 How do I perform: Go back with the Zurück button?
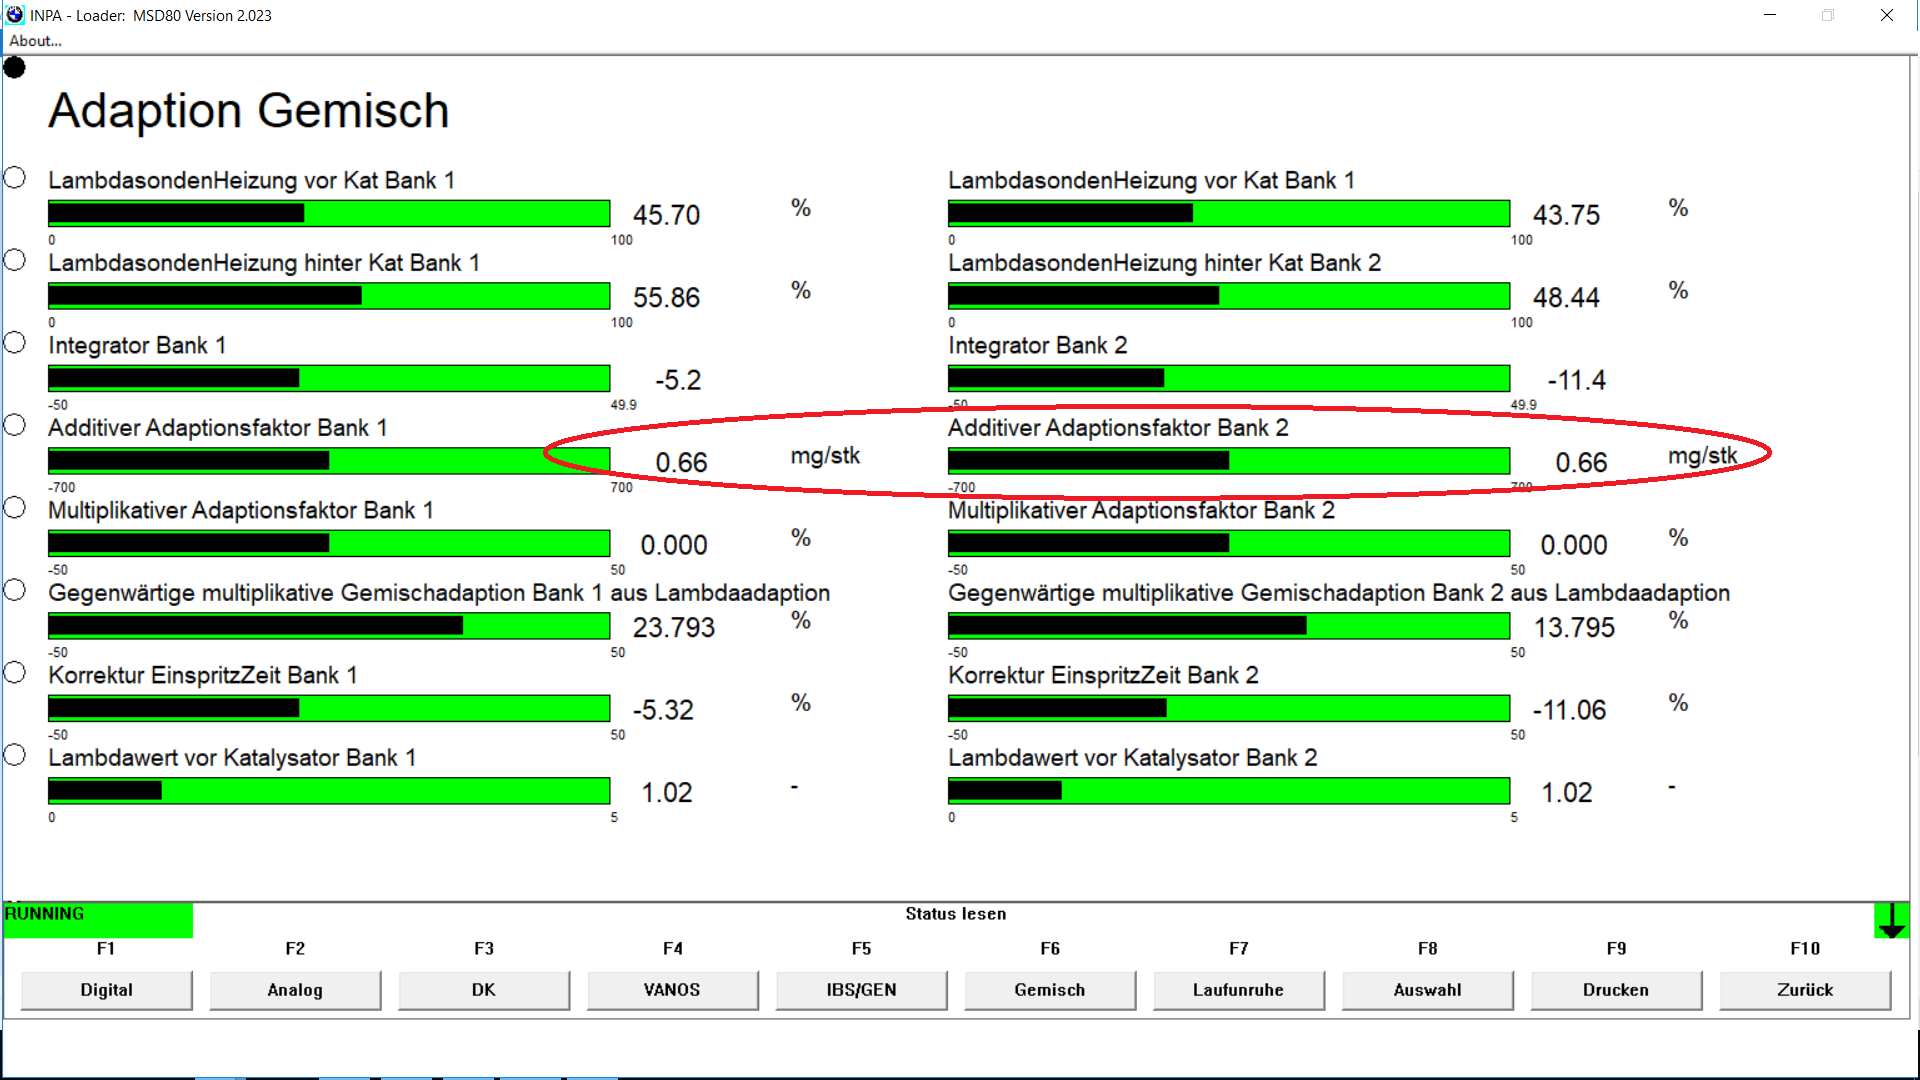(x=1804, y=990)
